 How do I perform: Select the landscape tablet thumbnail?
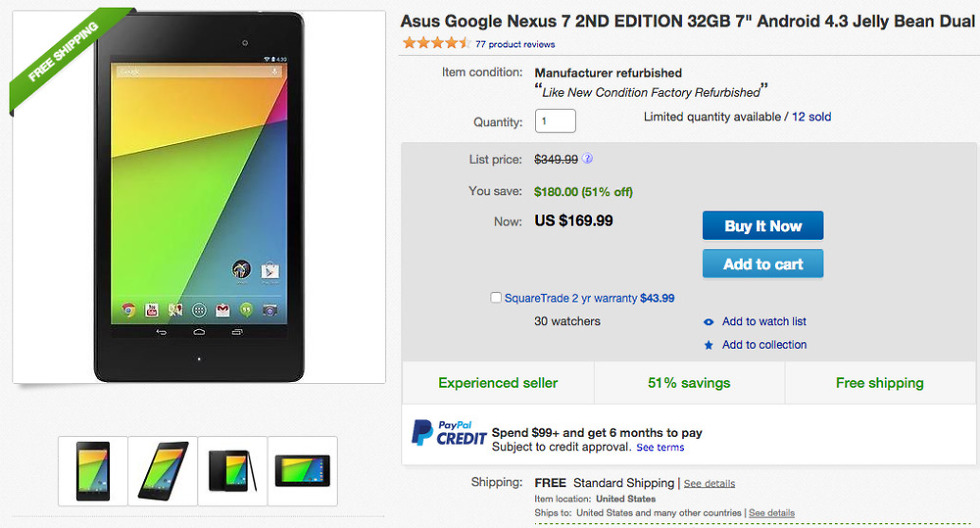click(302, 470)
